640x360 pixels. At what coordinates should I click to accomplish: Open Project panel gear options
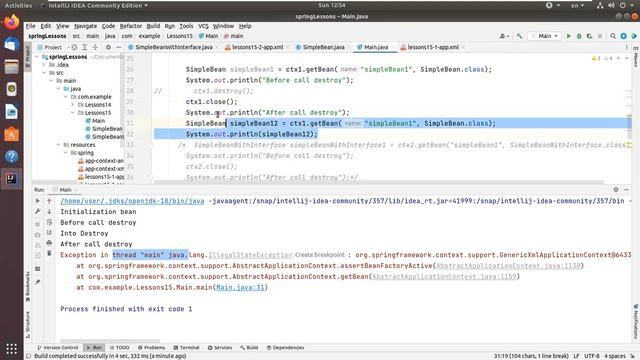click(108, 47)
